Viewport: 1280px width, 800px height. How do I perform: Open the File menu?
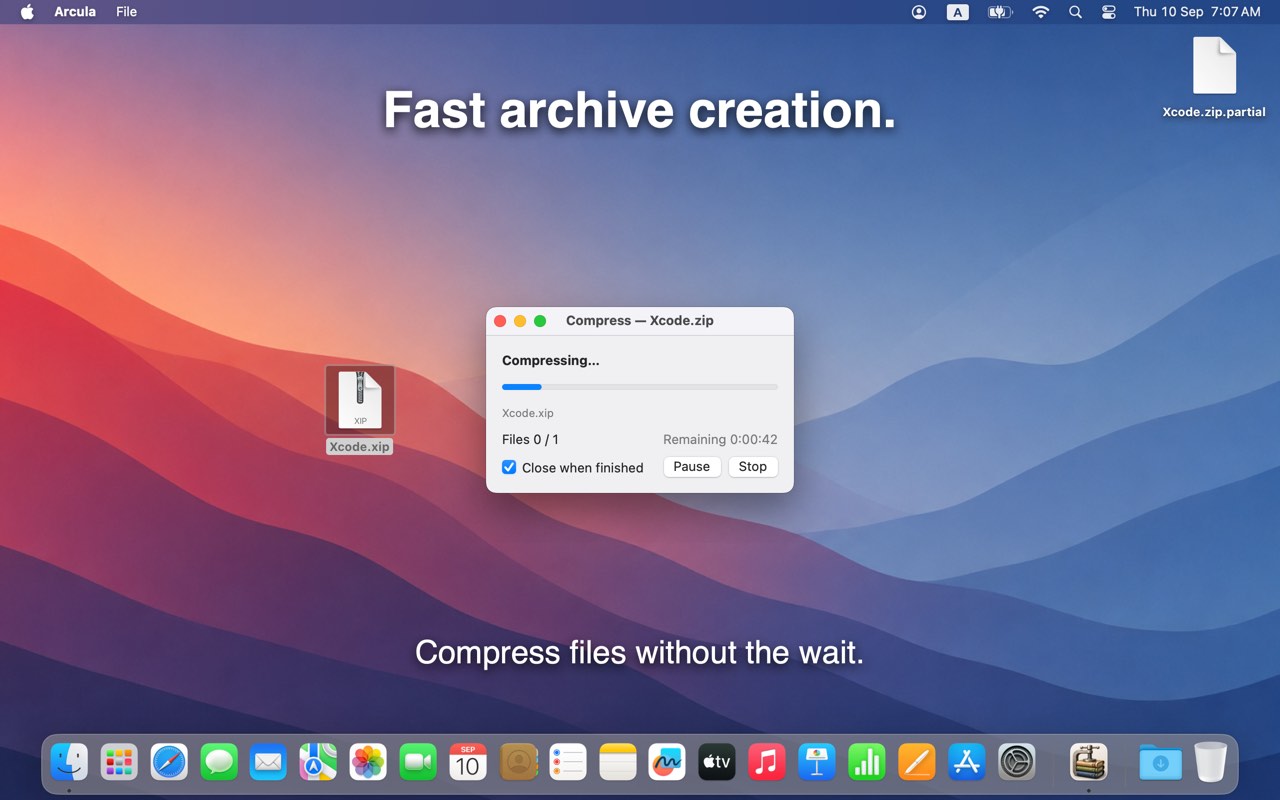tap(126, 12)
